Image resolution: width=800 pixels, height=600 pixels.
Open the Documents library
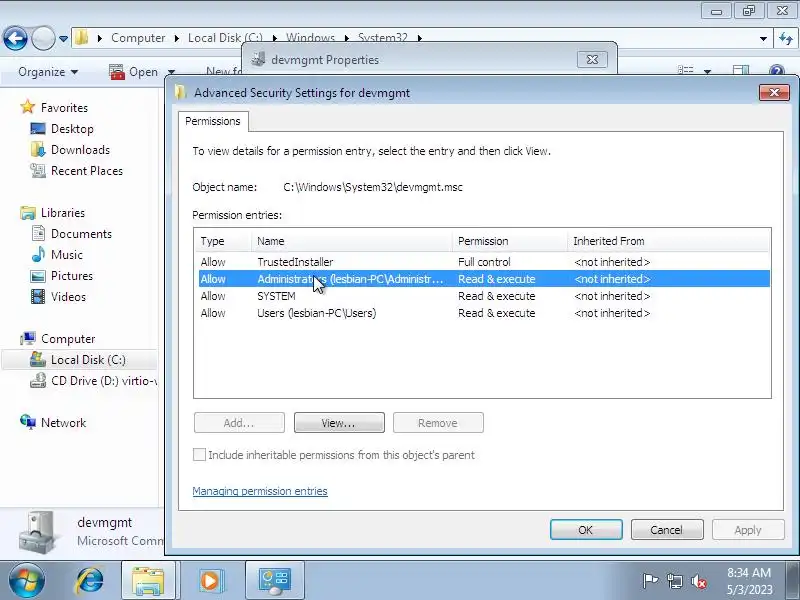pos(81,234)
